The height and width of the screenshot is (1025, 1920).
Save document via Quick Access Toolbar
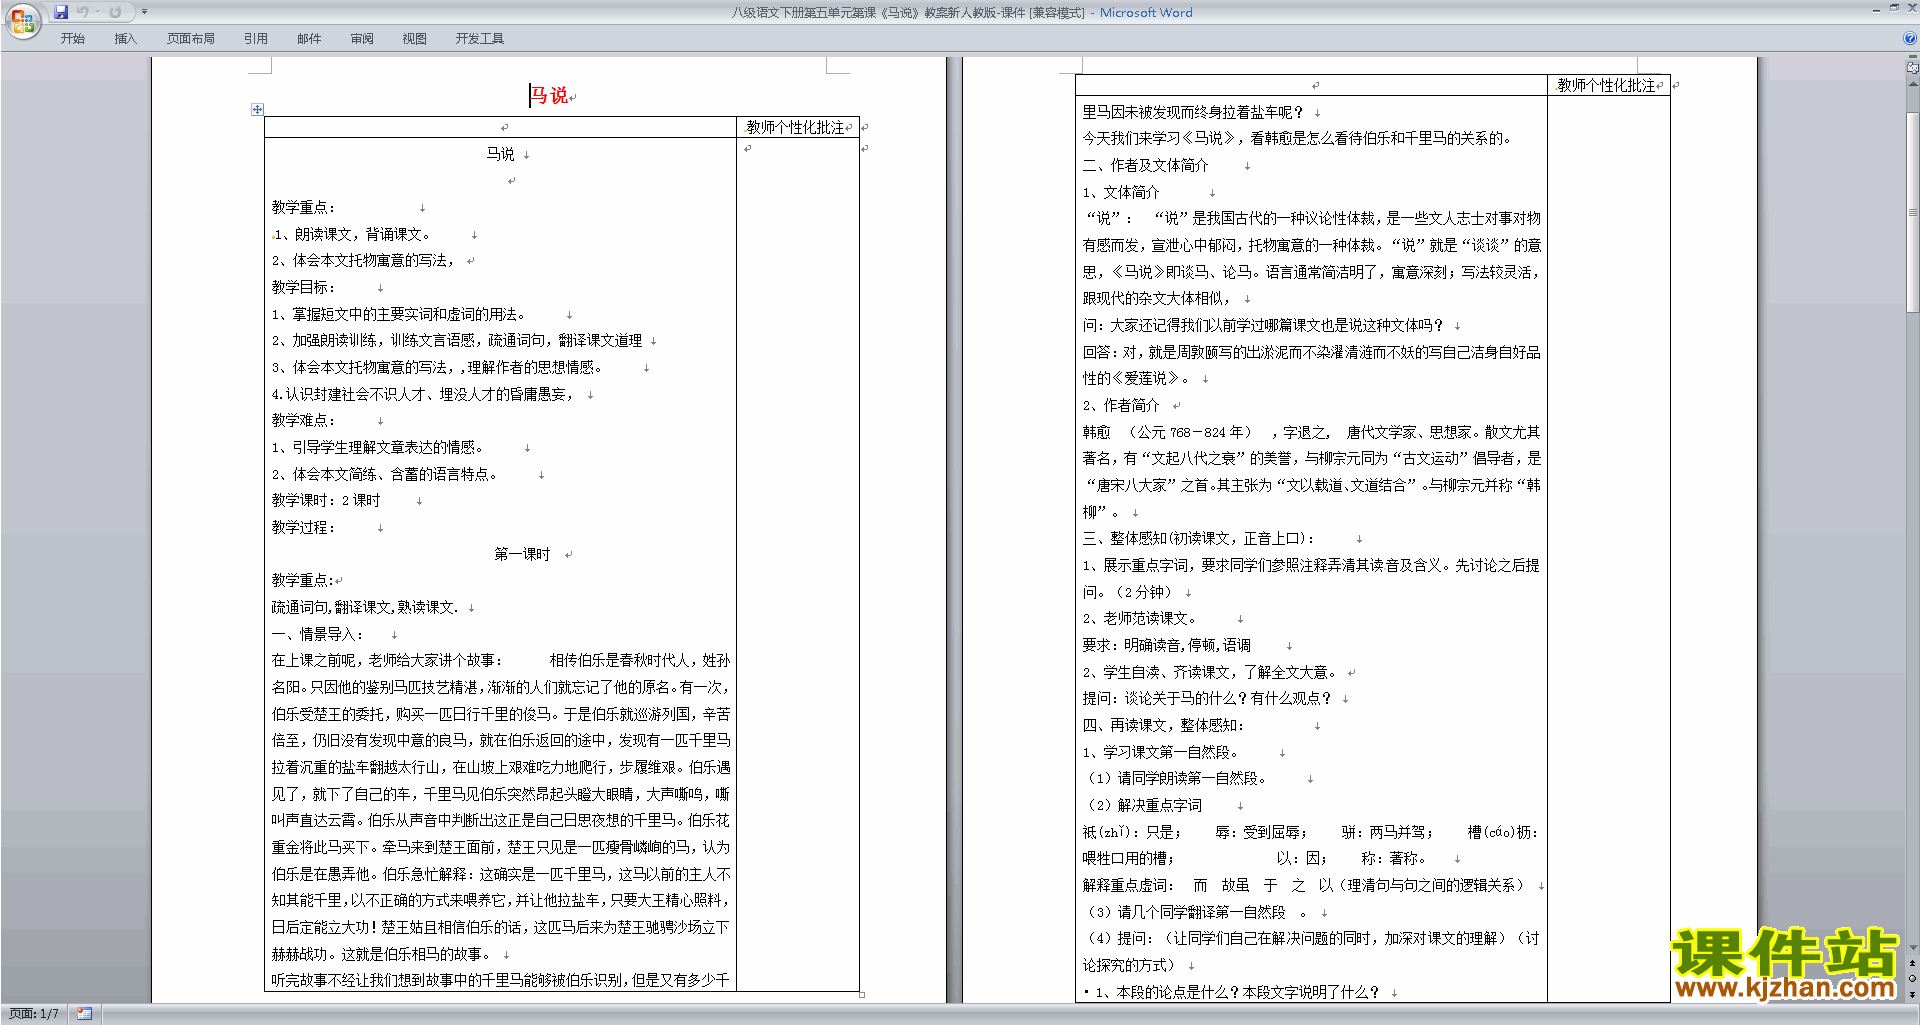coord(61,12)
